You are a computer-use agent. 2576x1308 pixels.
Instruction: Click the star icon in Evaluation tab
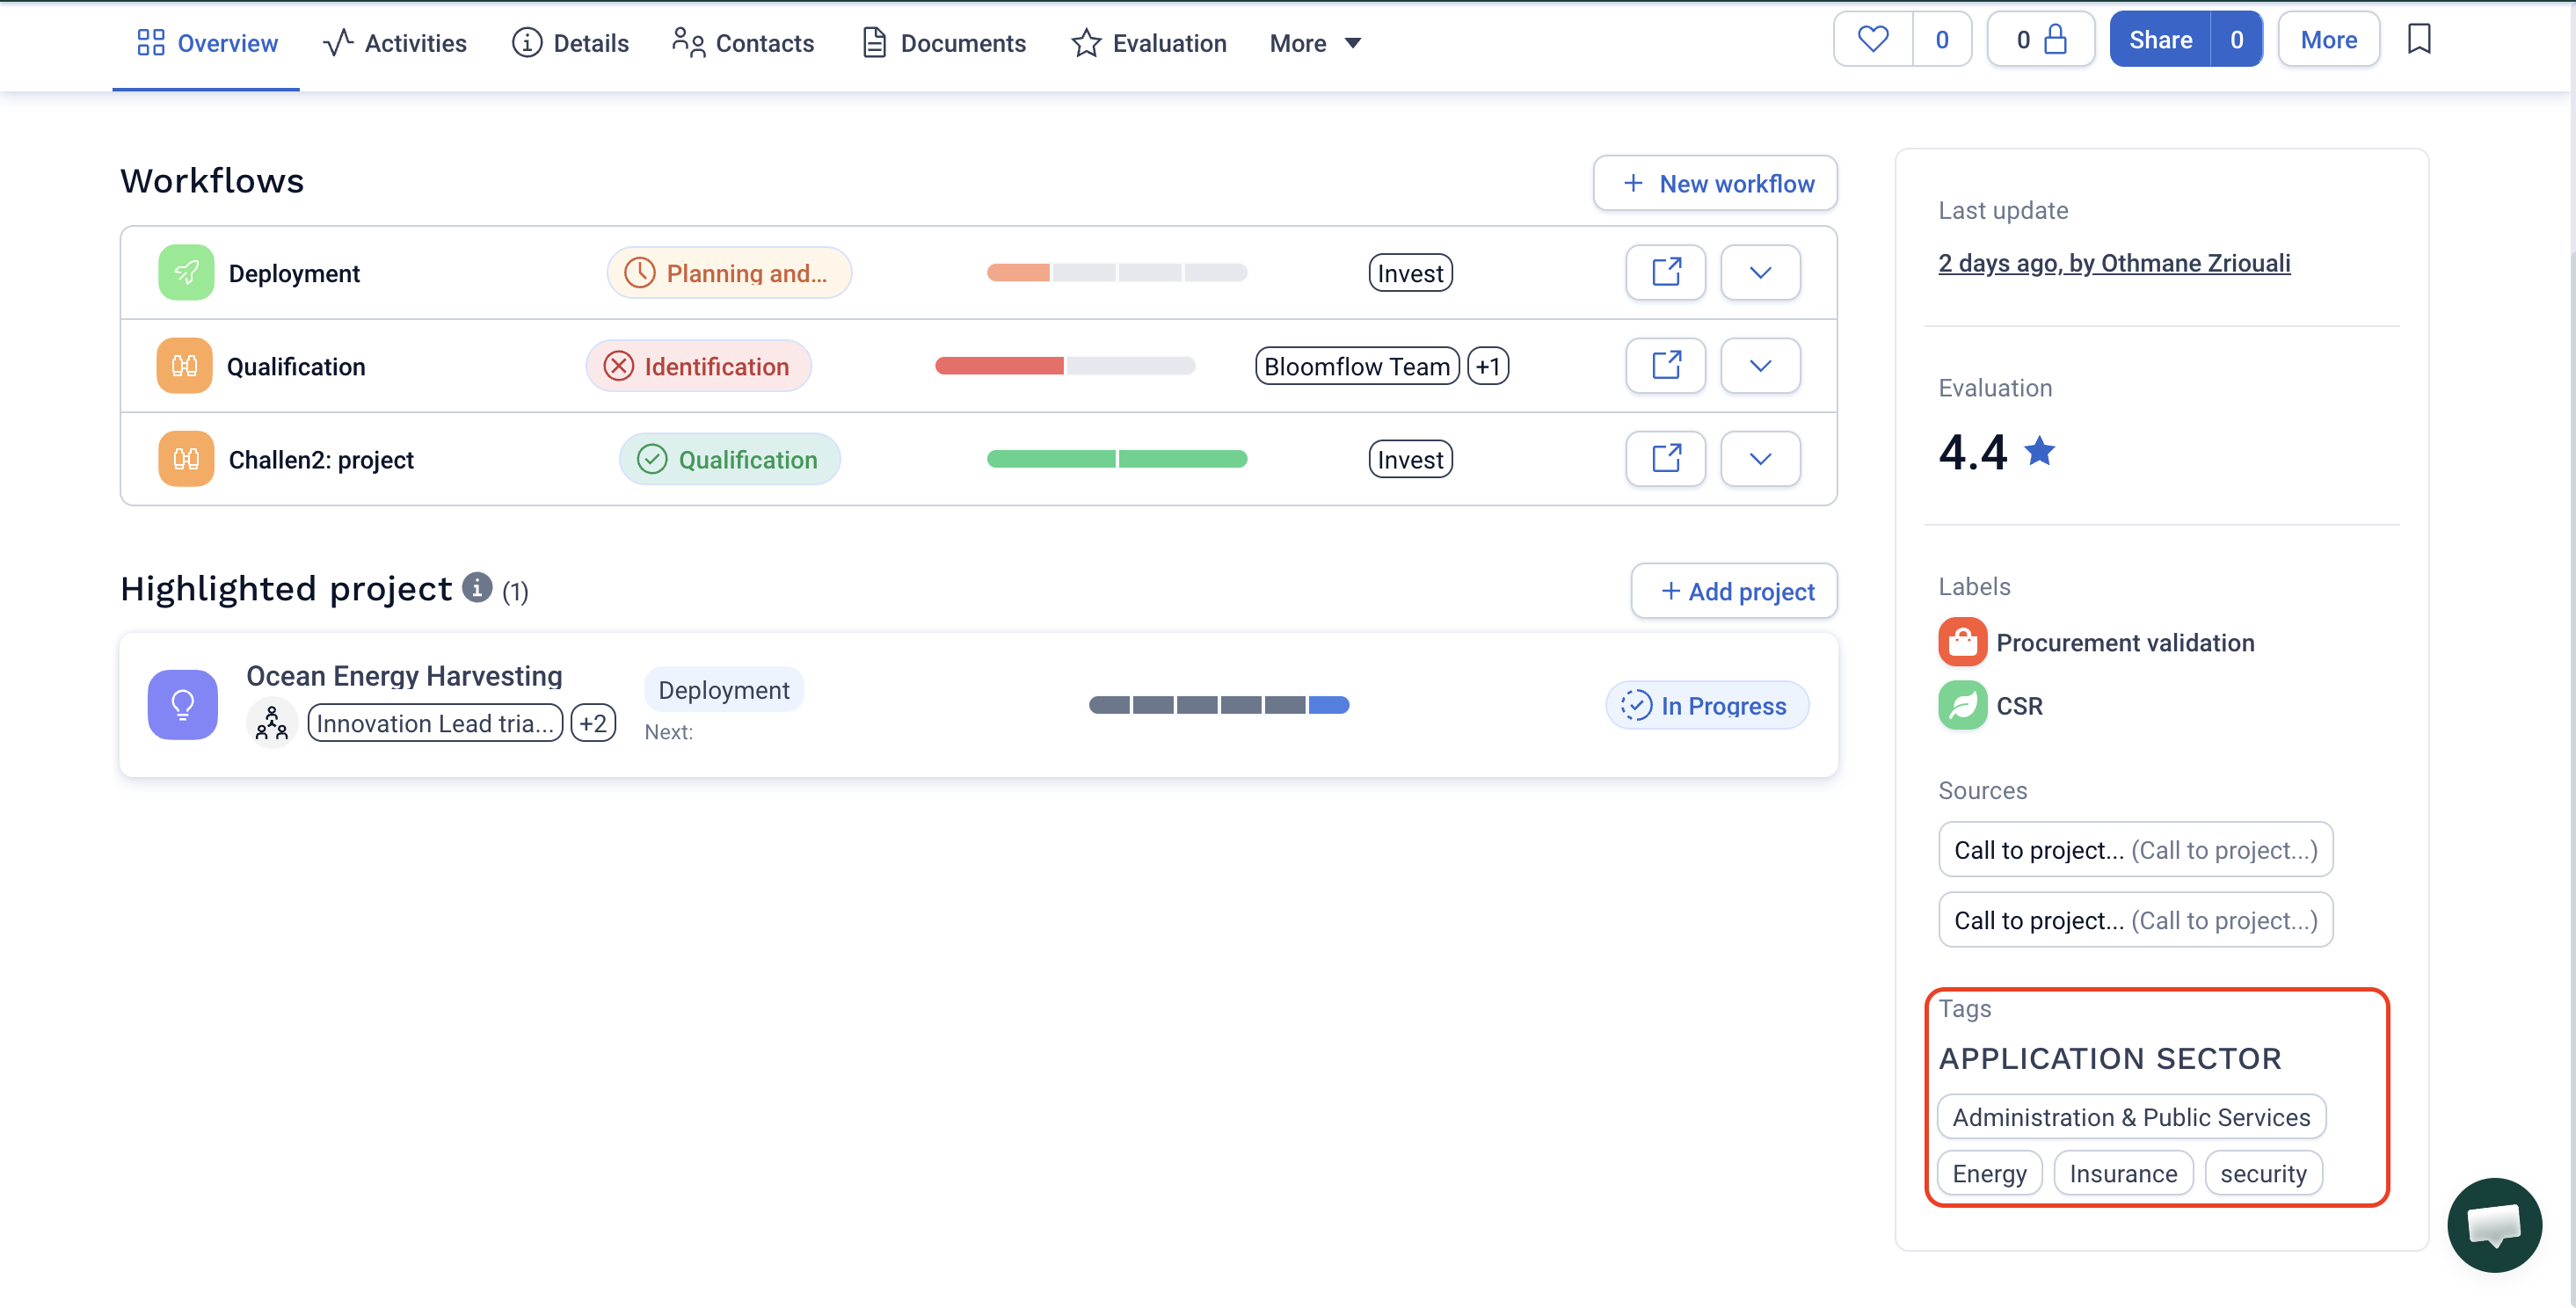[1086, 43]
